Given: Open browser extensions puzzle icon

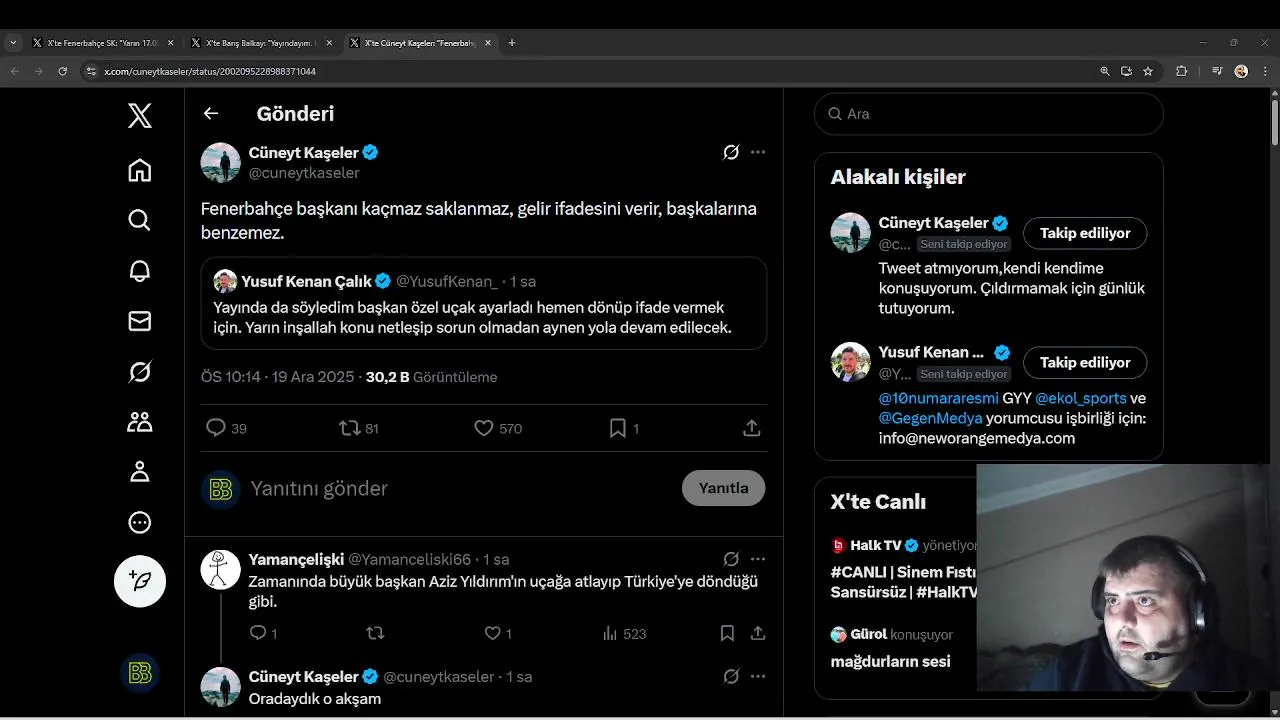Looking at the screenshot, I should 1182,71.
